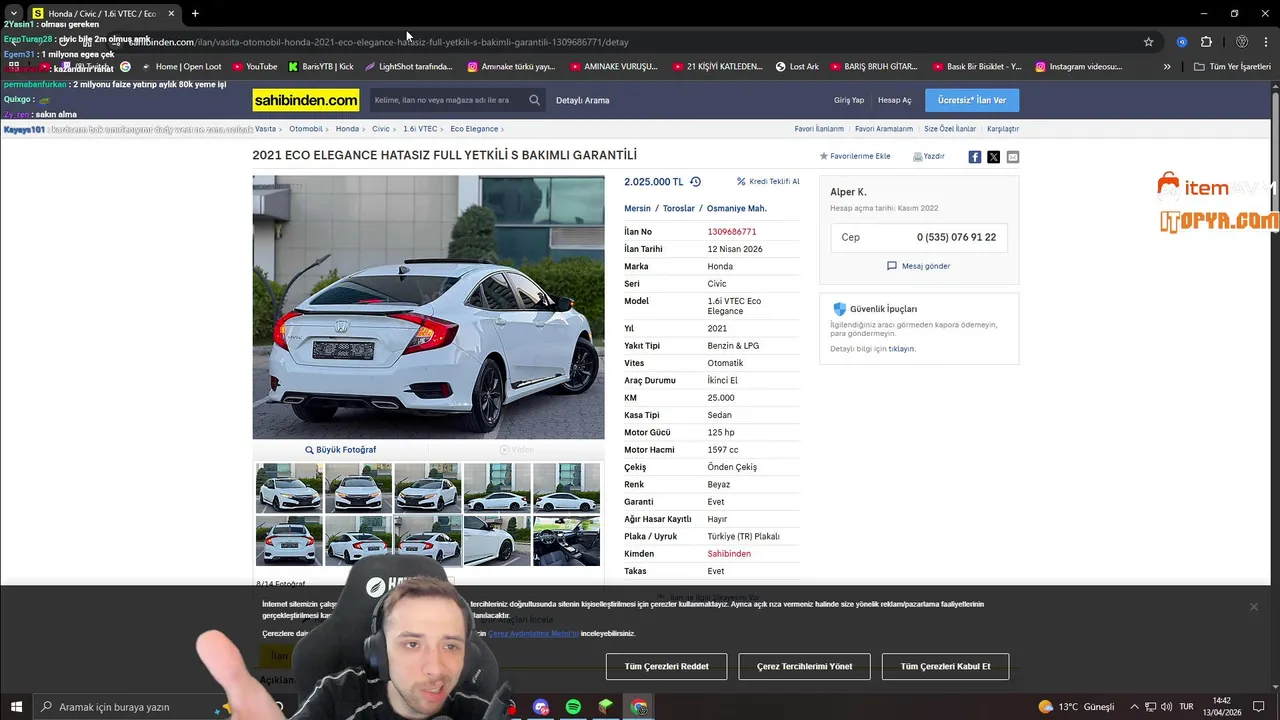Go to Honda breadcrumb

tap(347, 129)
